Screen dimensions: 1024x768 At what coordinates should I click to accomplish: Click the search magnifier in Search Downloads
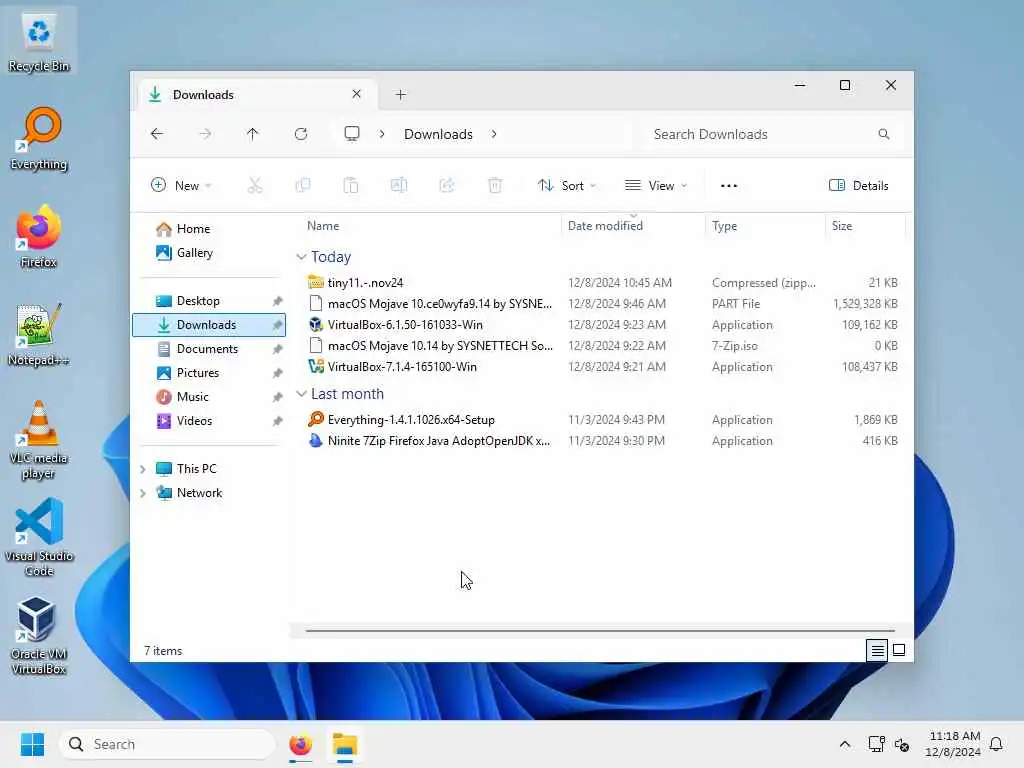click(x=884, y=134)
